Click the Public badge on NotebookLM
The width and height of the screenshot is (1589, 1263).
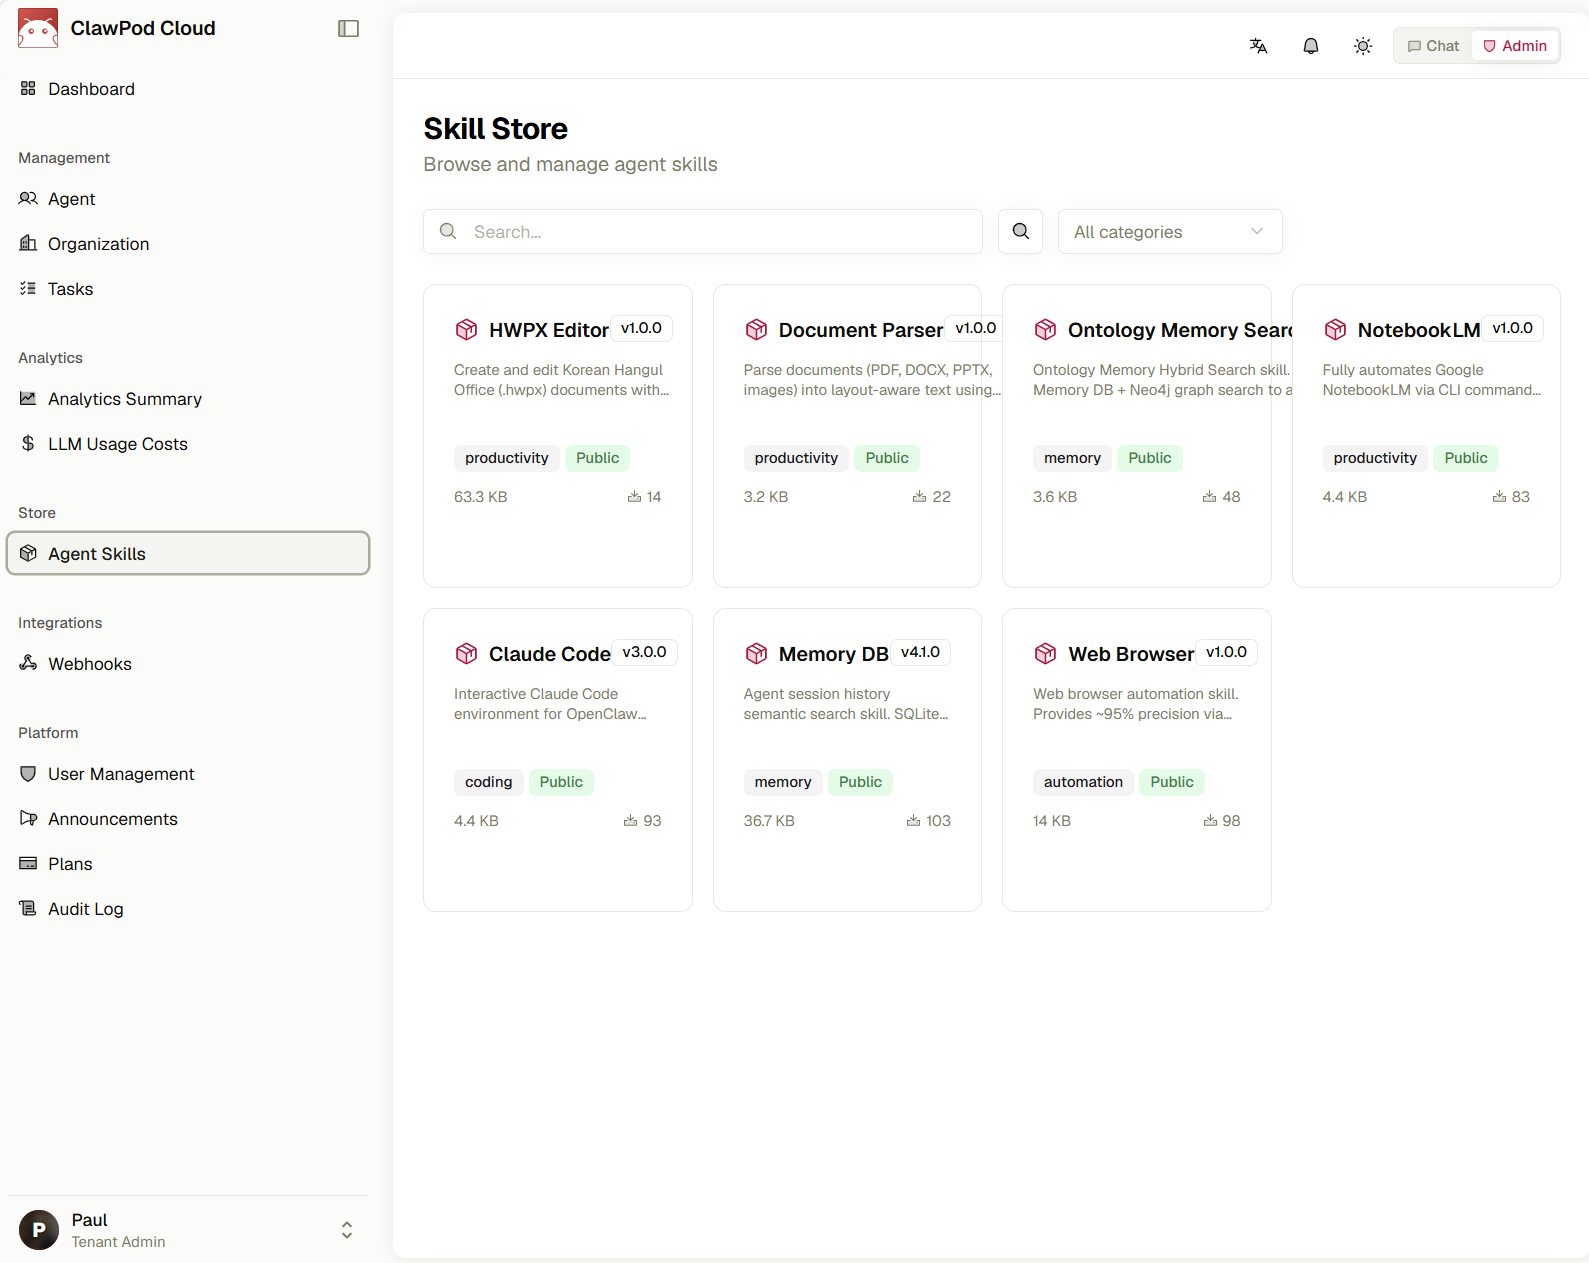1465,458
